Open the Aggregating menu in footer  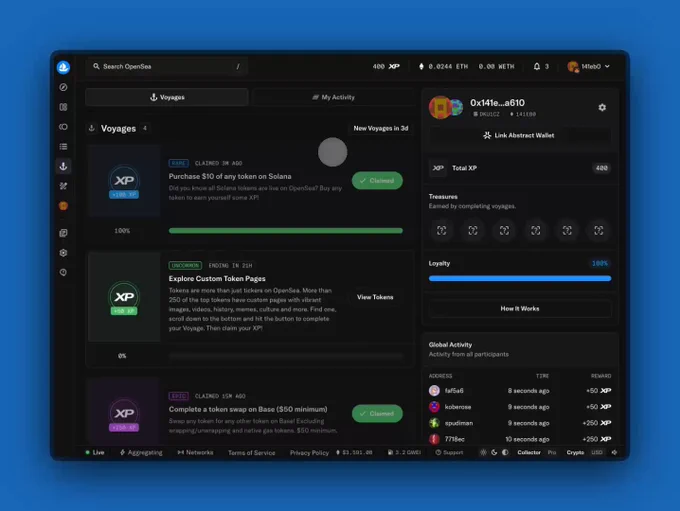[x=141, y=452]
